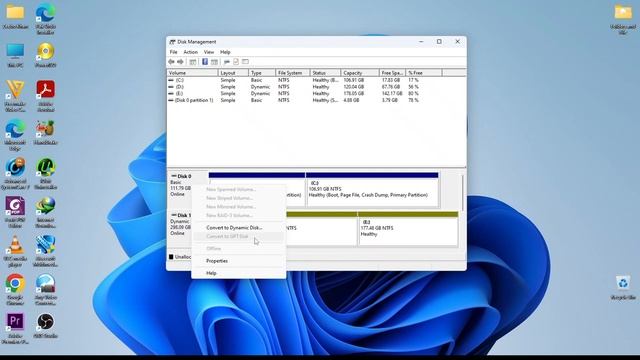Sort by the Status column header
Image resolution: width=640 pixels, height=360 pixels.
point(325,73)
